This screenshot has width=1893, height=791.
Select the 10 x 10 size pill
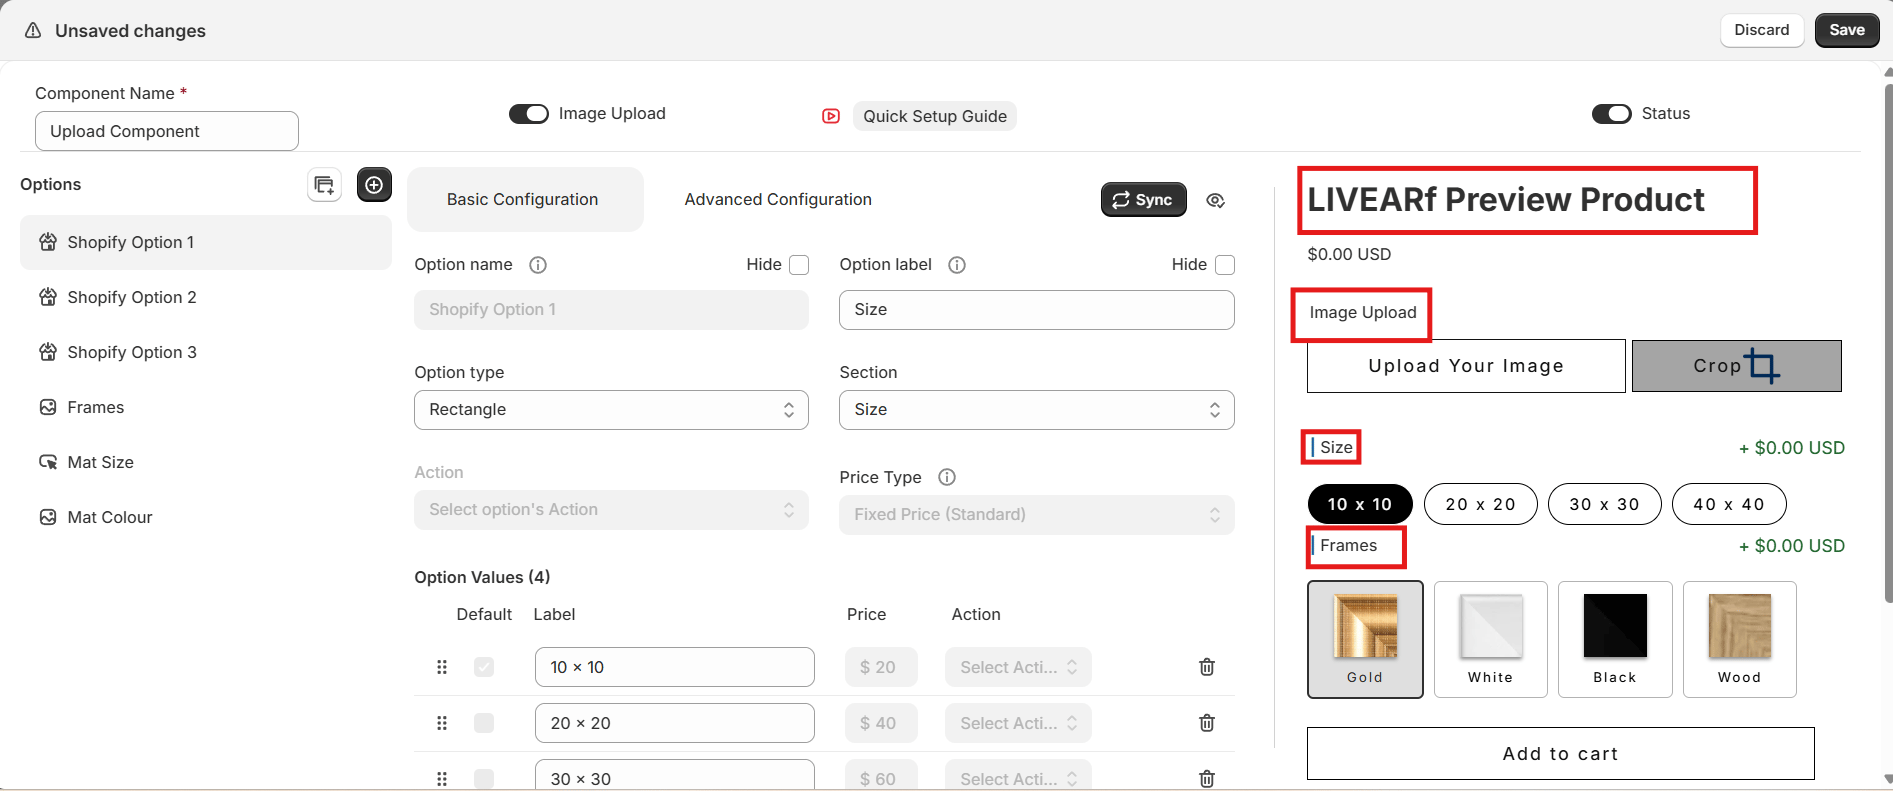[x=1360, y=504]
